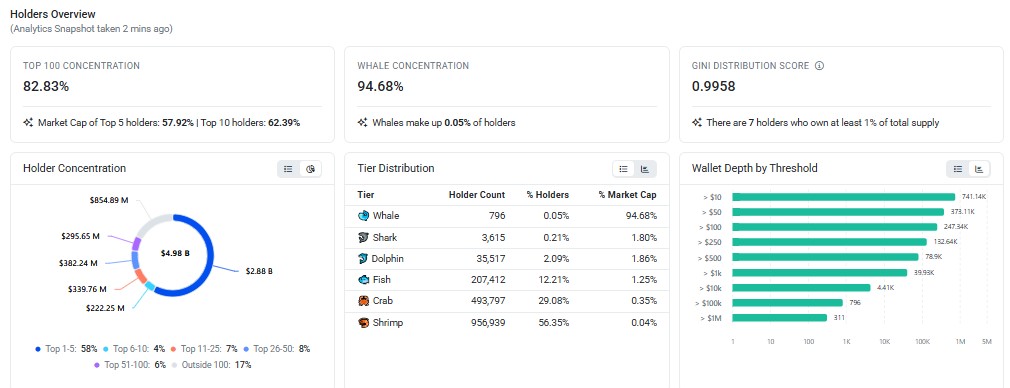1010x388 pixels.
Task: Toggle the Outside 100 legend entry
Action: [x=212, y=365]
